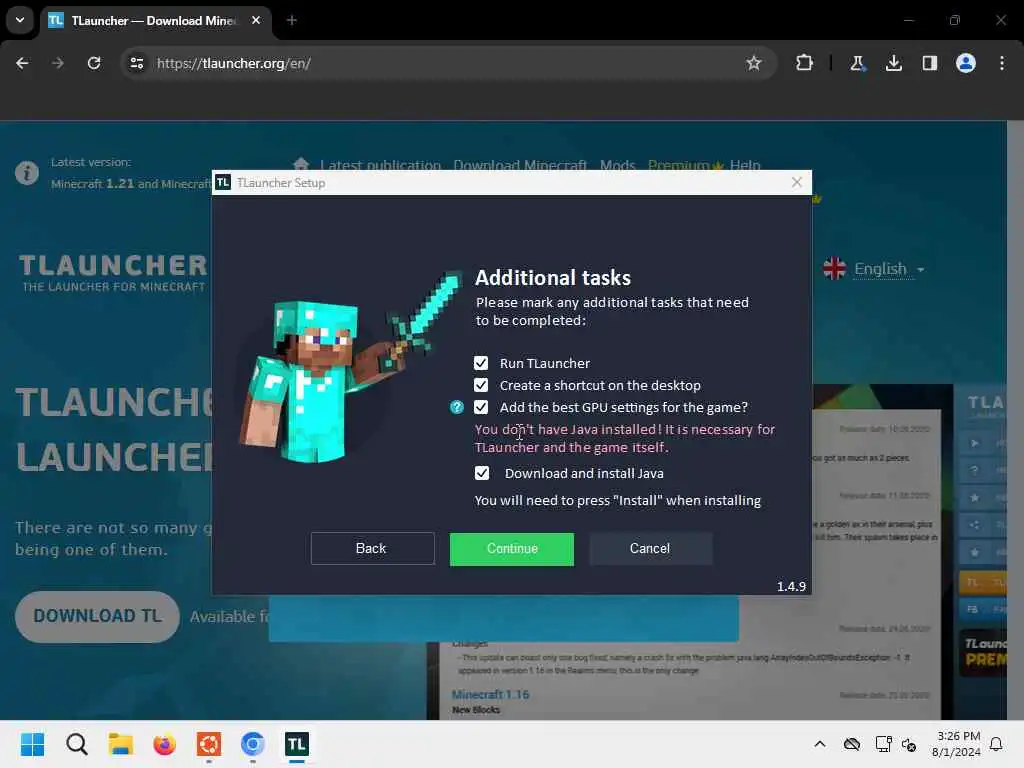The image size is (1024, 768).
Task: Click the DOWNLOAD TL button on webpage
Action: coord(97,616)
